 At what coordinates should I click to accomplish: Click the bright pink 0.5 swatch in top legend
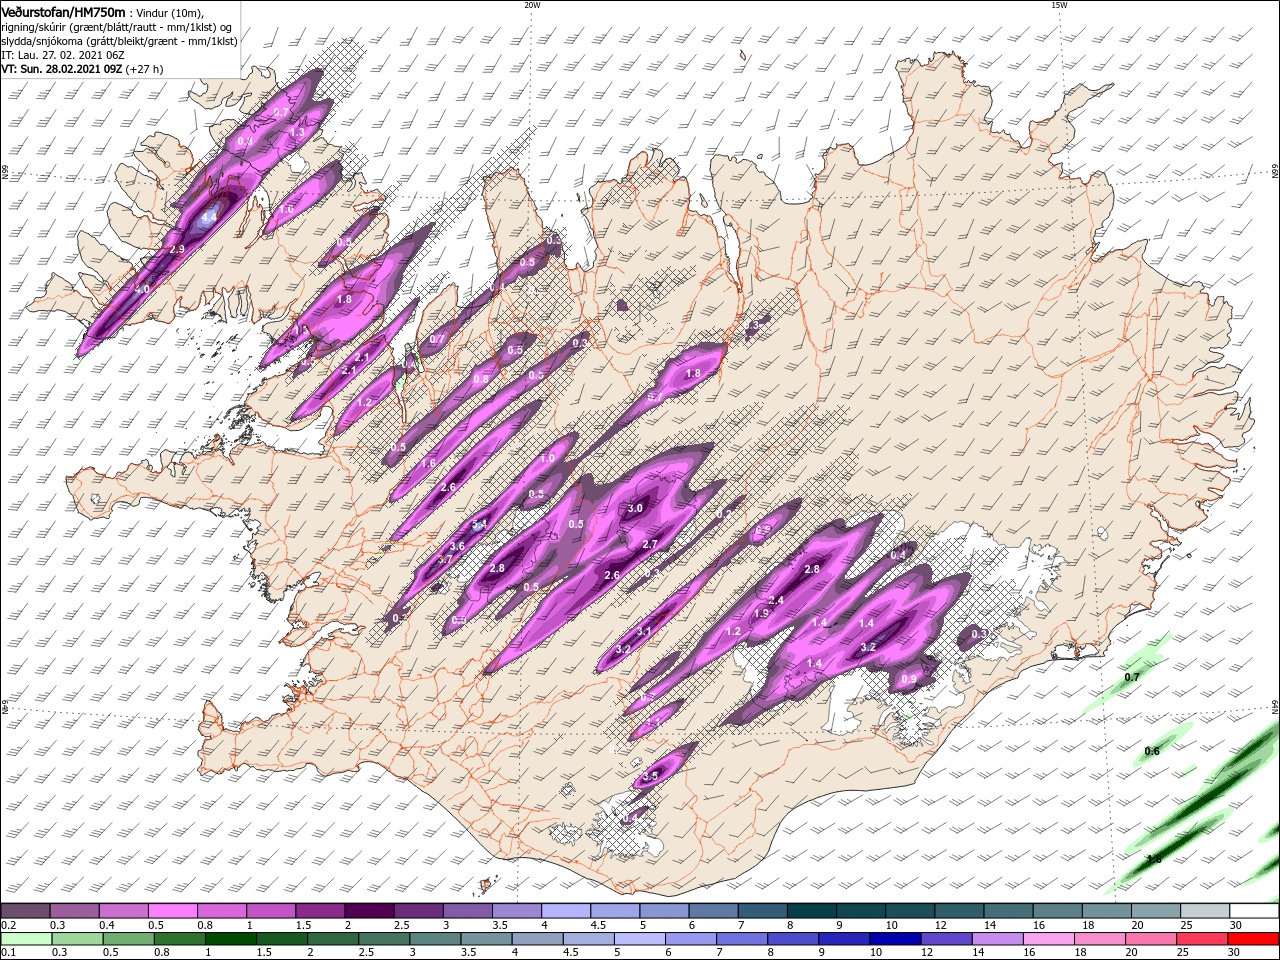172,911
